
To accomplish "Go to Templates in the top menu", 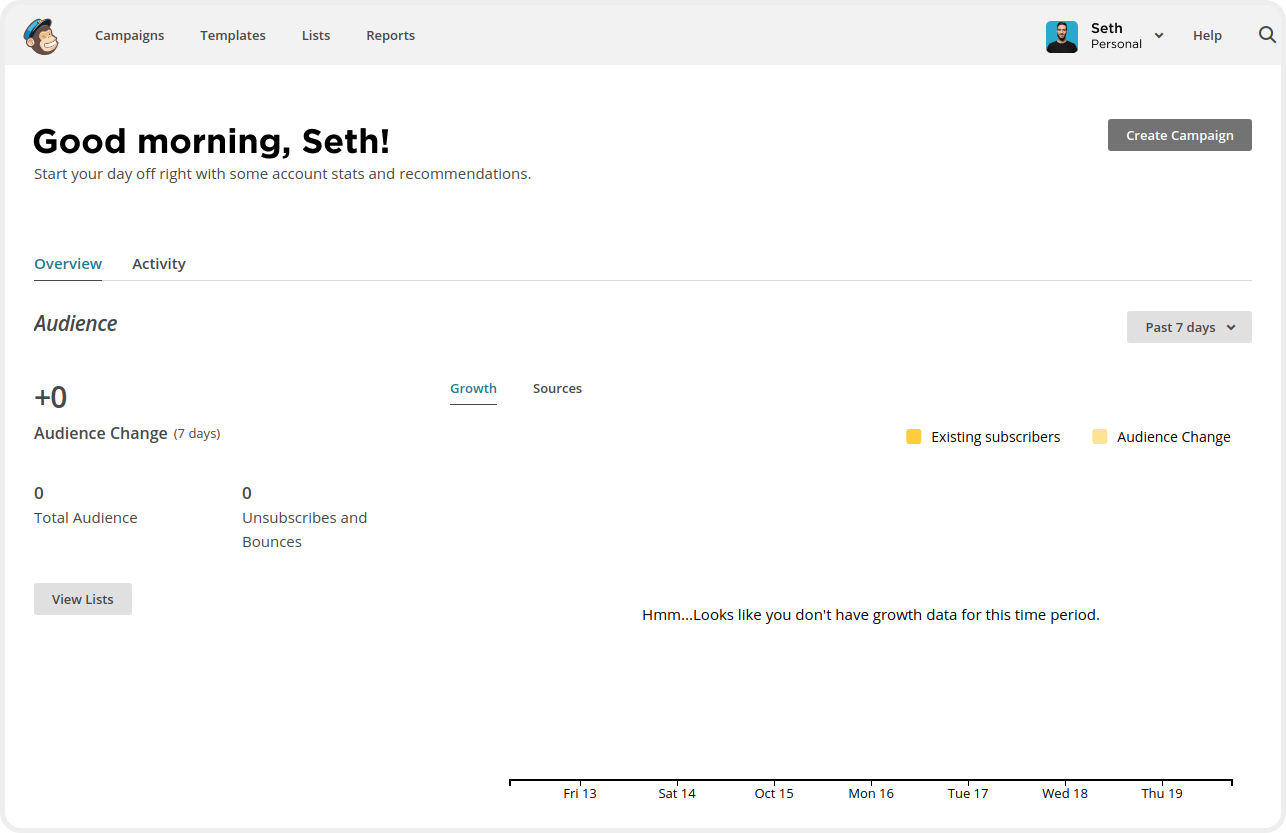I will coord(233,35).
